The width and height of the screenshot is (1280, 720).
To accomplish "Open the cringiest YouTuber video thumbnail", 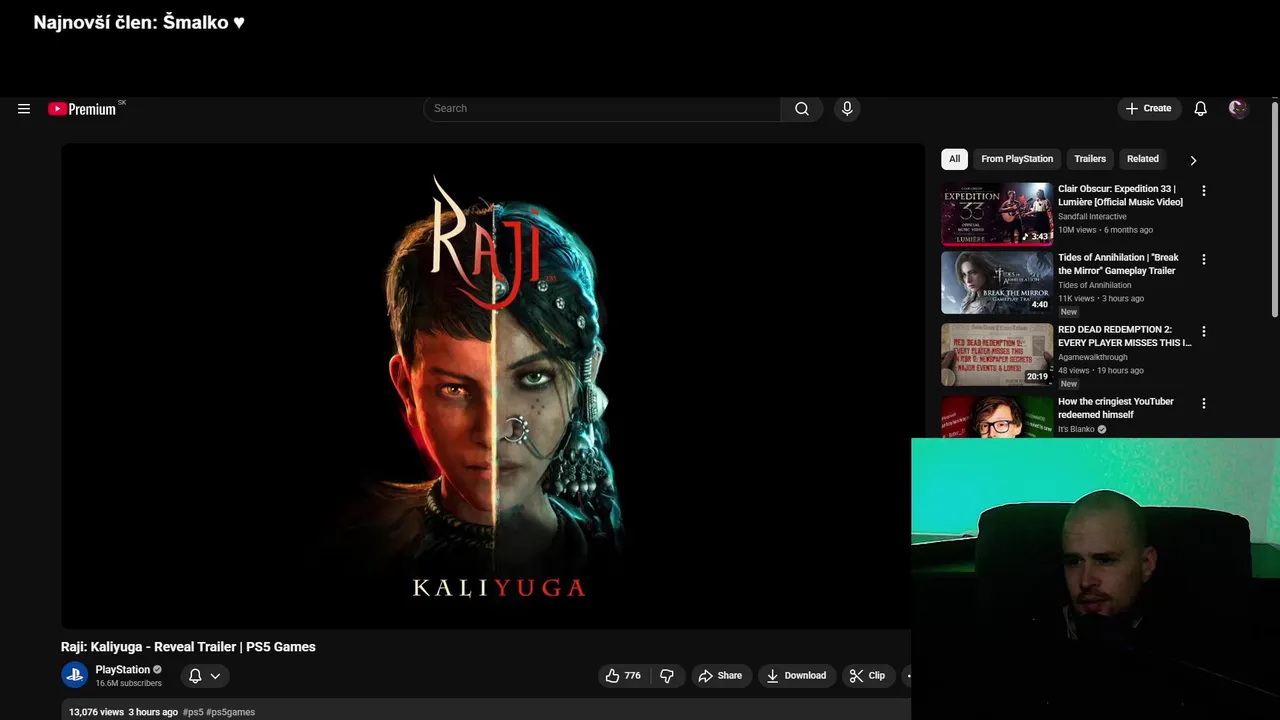I will point(997,417).
